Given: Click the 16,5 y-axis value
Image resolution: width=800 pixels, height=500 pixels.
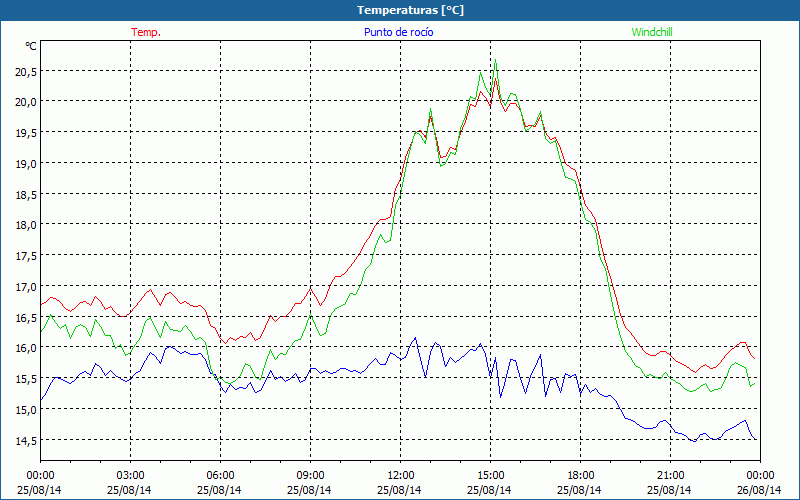Looking at the screenshot, I should coord(26,317).
